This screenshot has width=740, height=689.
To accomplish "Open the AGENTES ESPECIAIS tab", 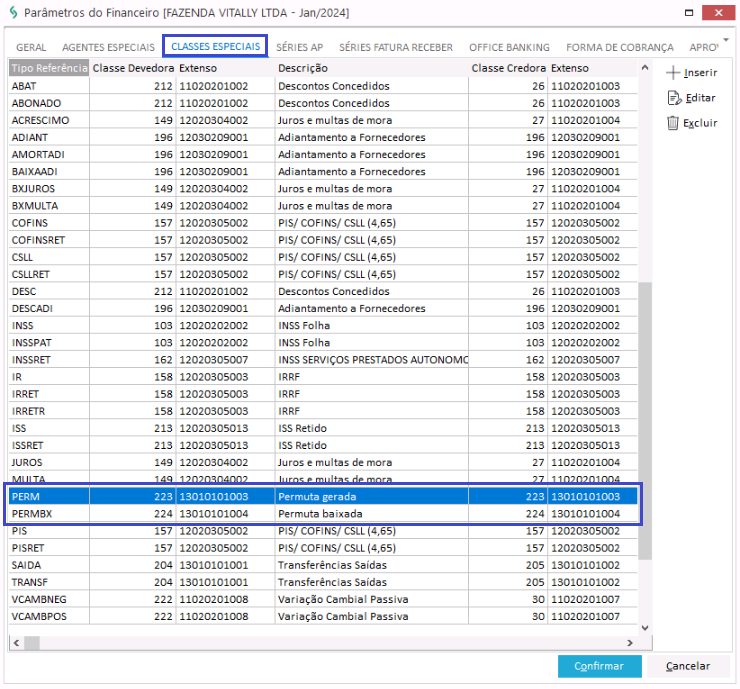I will tap(108, 47).
